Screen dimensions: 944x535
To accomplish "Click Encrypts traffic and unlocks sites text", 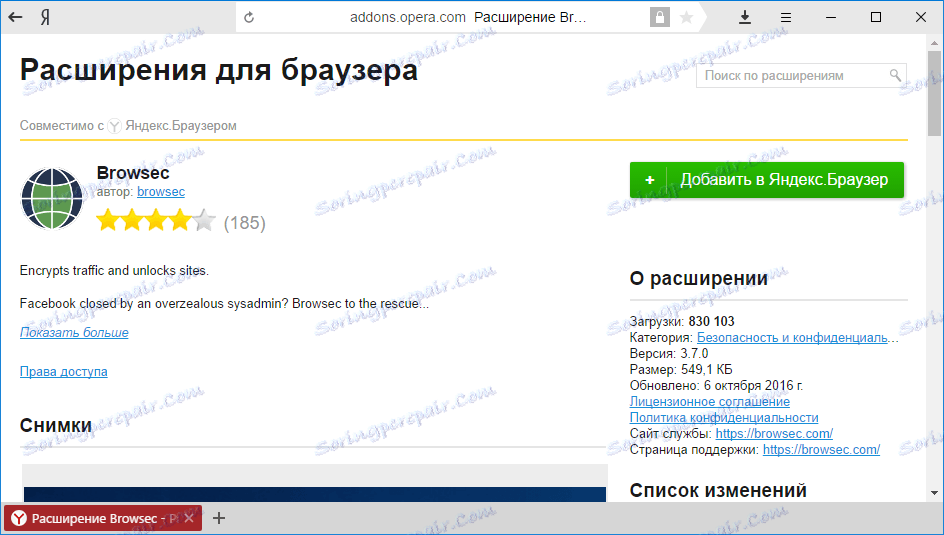I will click(114, 271).
